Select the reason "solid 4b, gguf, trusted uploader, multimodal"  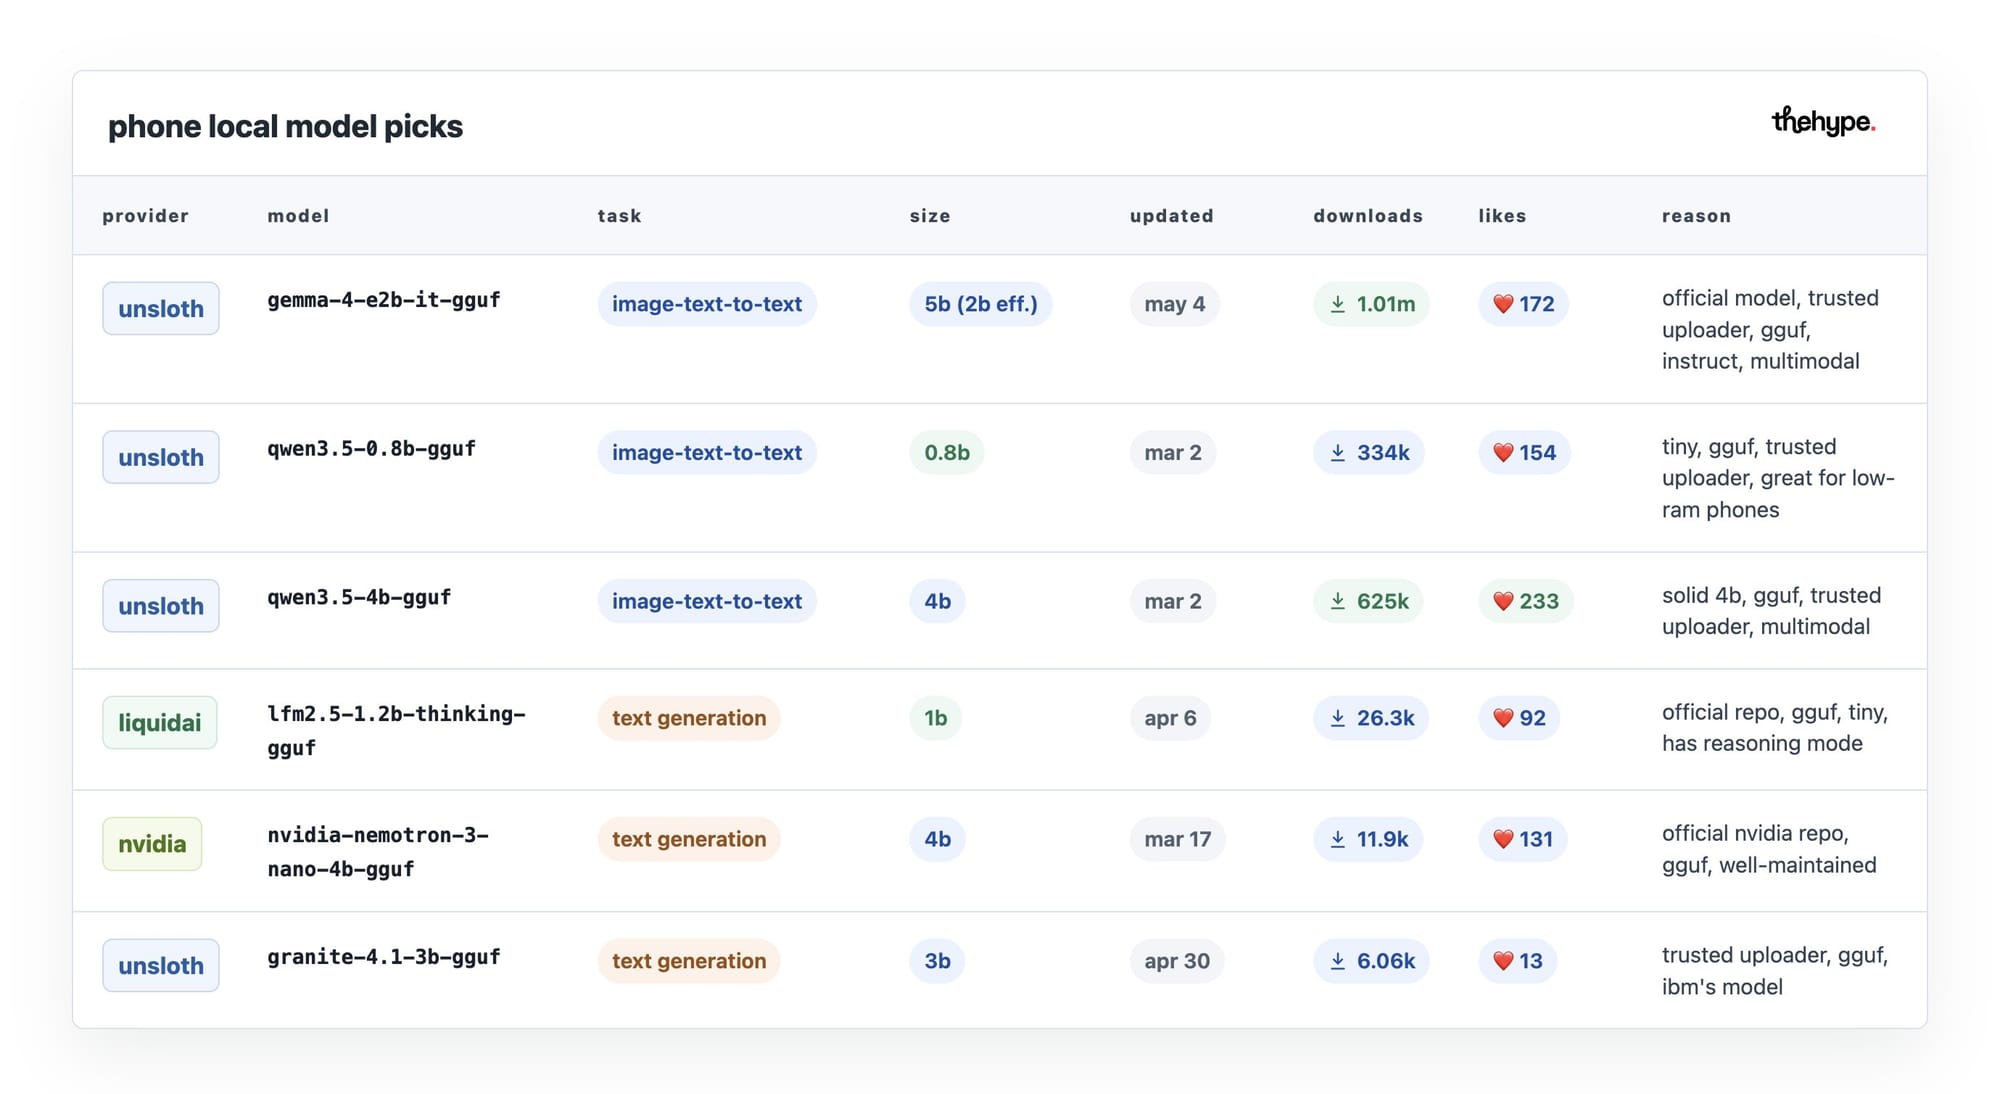[1771, 610]
